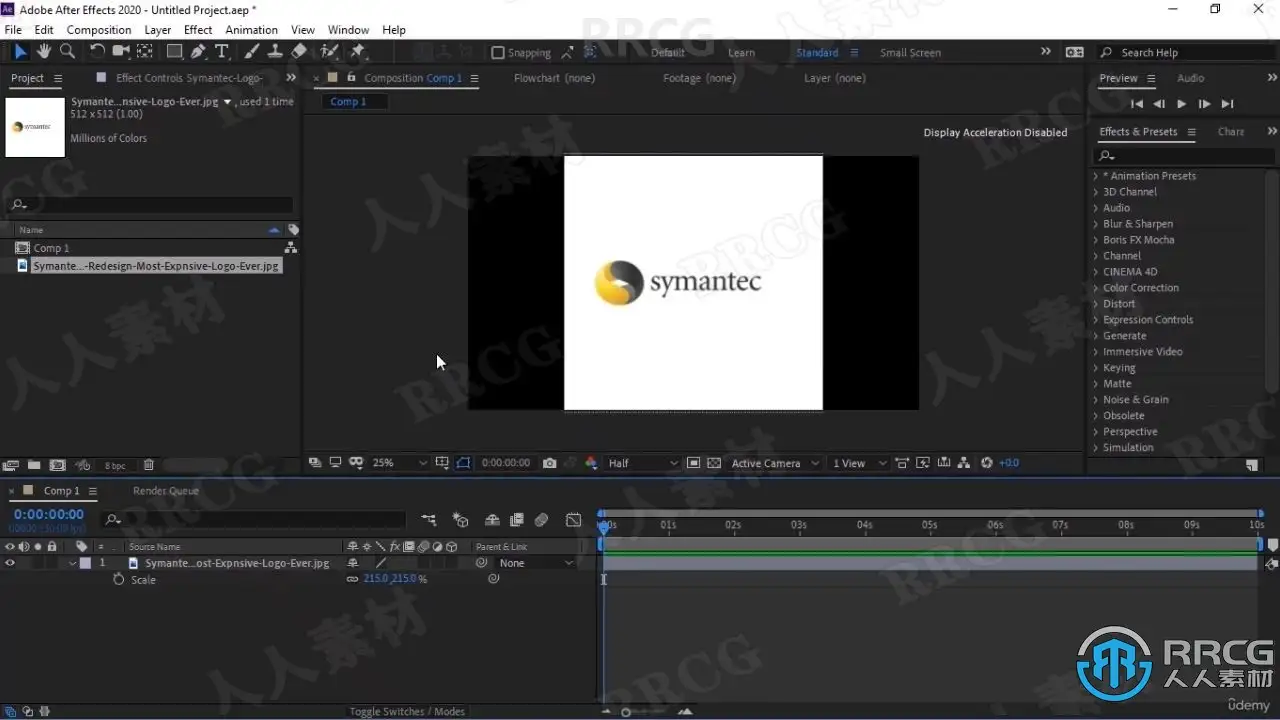Screen dimensions: 1280x720
Task: Click the layer label color swatch
Action: pos(85,563)
